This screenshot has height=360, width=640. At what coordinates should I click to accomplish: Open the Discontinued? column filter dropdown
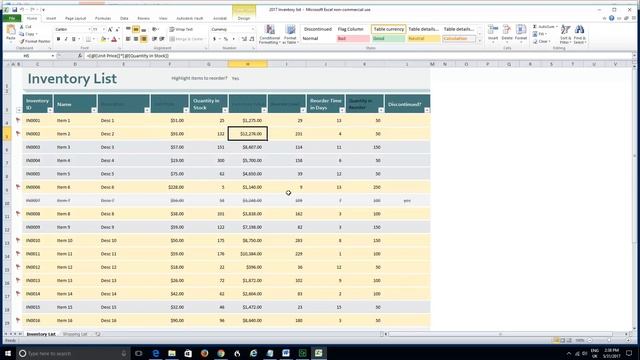pyautogui.click(x=427, y=110)
